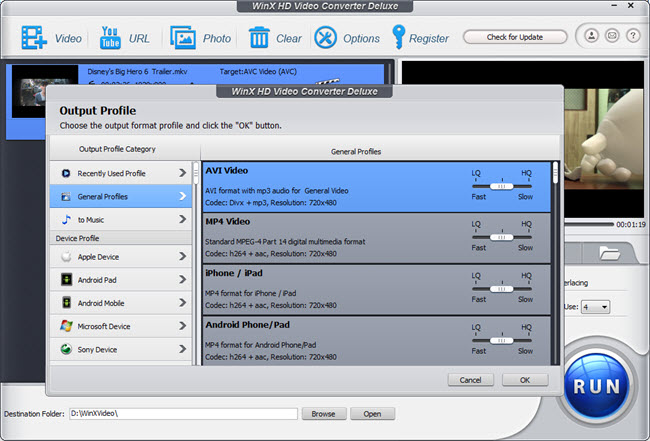Open the YouTube URL icon

click(x=110, y=38)
